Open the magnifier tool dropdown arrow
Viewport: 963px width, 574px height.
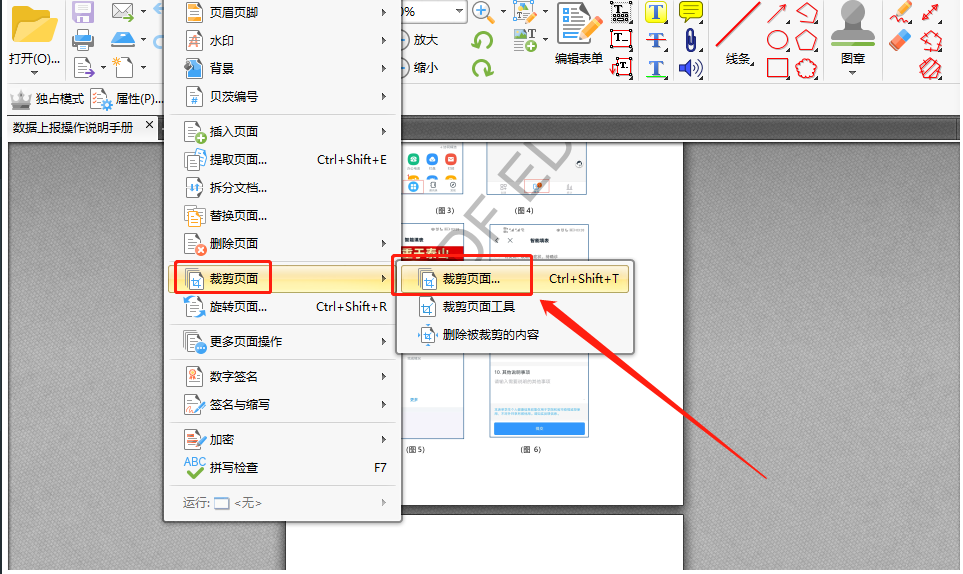503,11
